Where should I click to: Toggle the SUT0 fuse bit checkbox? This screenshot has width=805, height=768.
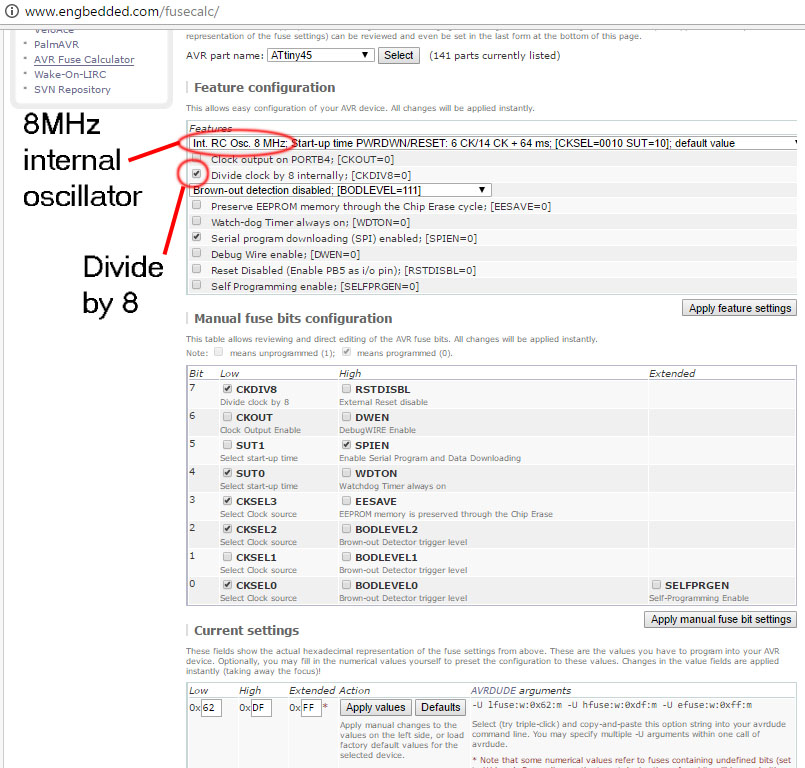(227, 472)
